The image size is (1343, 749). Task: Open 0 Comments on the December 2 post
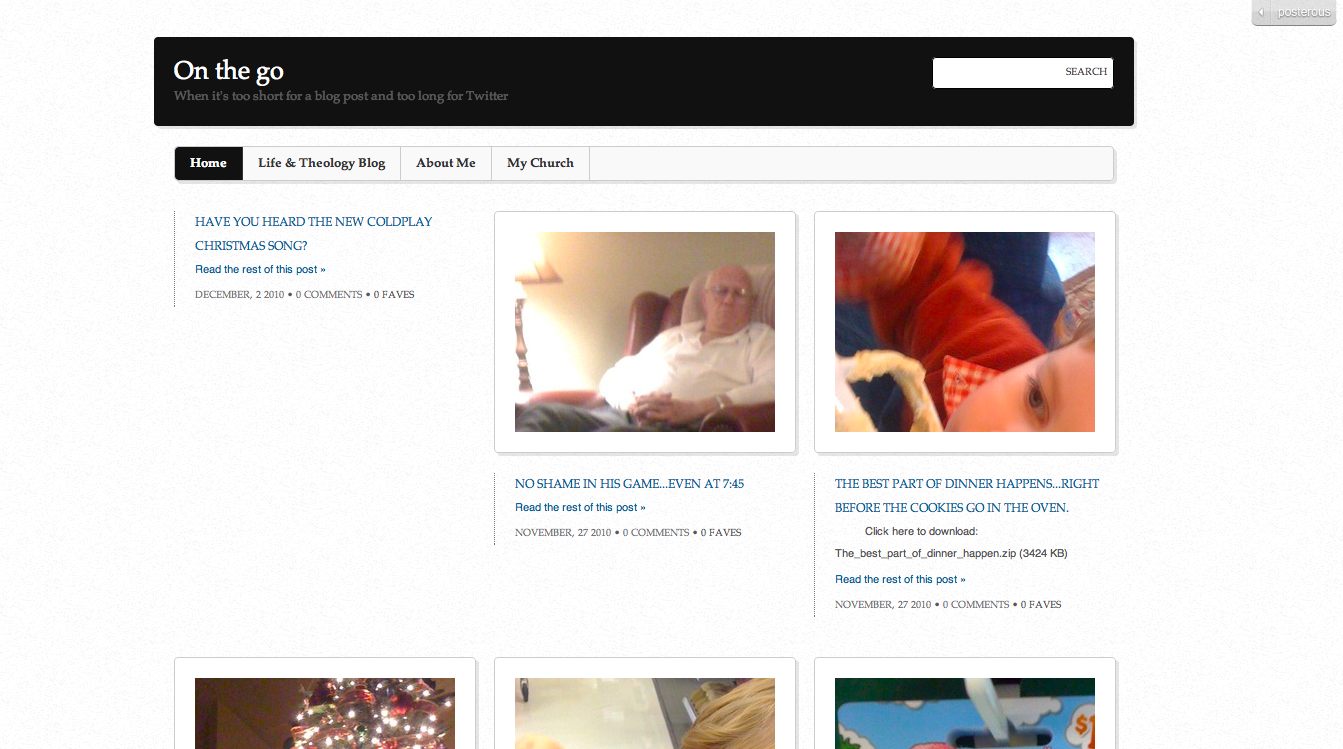point(328,295)
